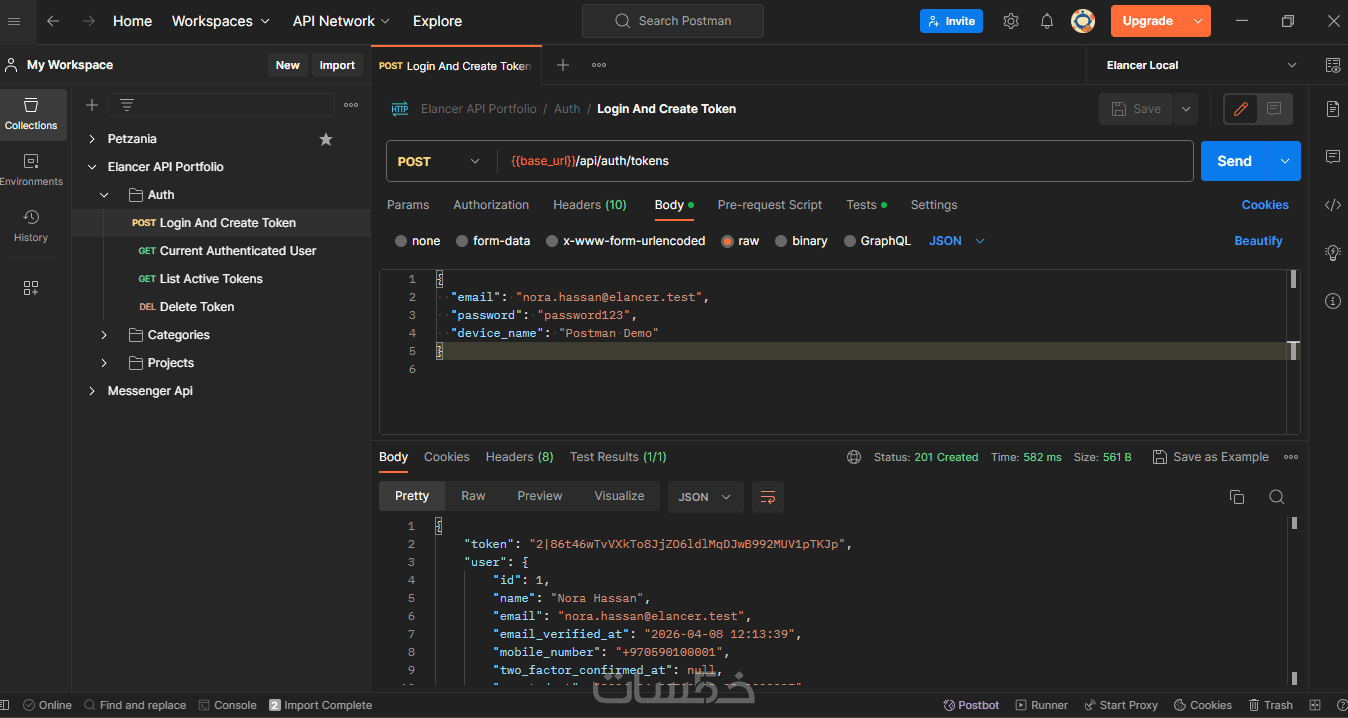Select the form-data body type
The image size is (1348, 718).
pyautogui.click(x=462, y=241)
